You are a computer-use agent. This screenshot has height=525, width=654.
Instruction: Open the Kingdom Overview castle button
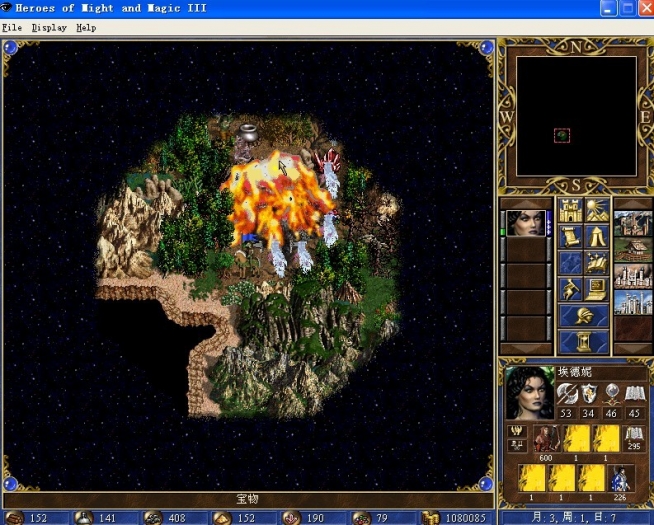tap(570, 210)
